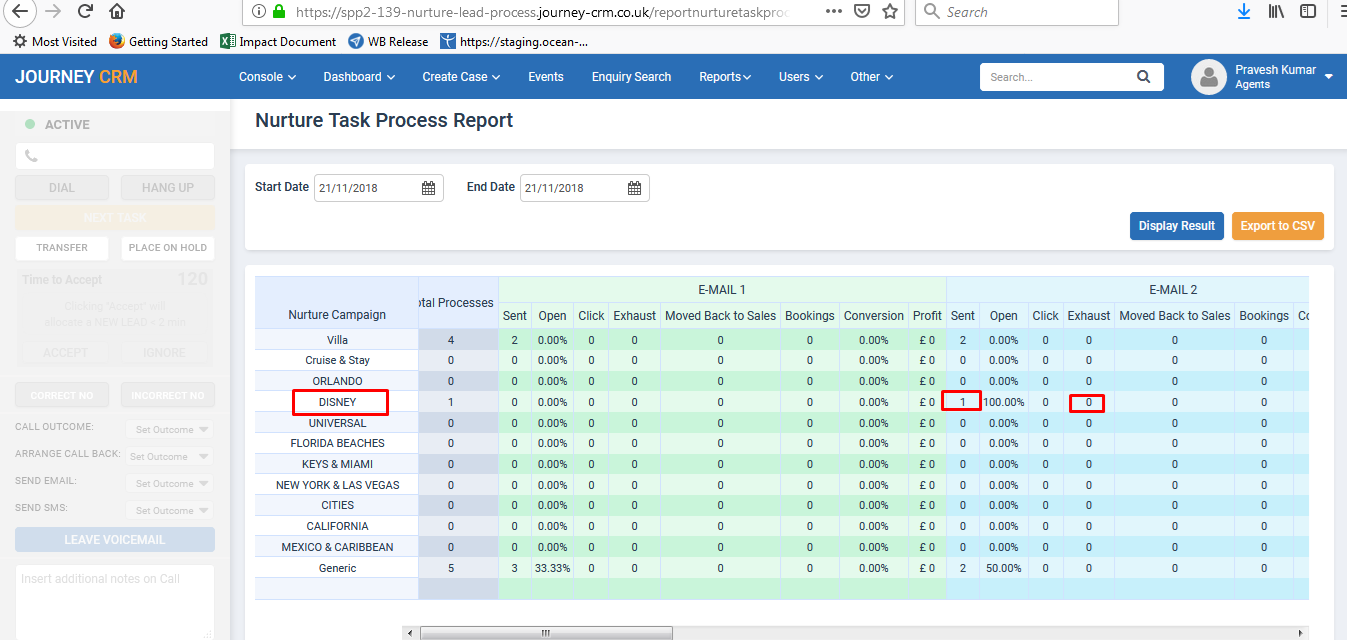
Task: Click the downloads arrow icon
Action: [x=1244, y=12]
